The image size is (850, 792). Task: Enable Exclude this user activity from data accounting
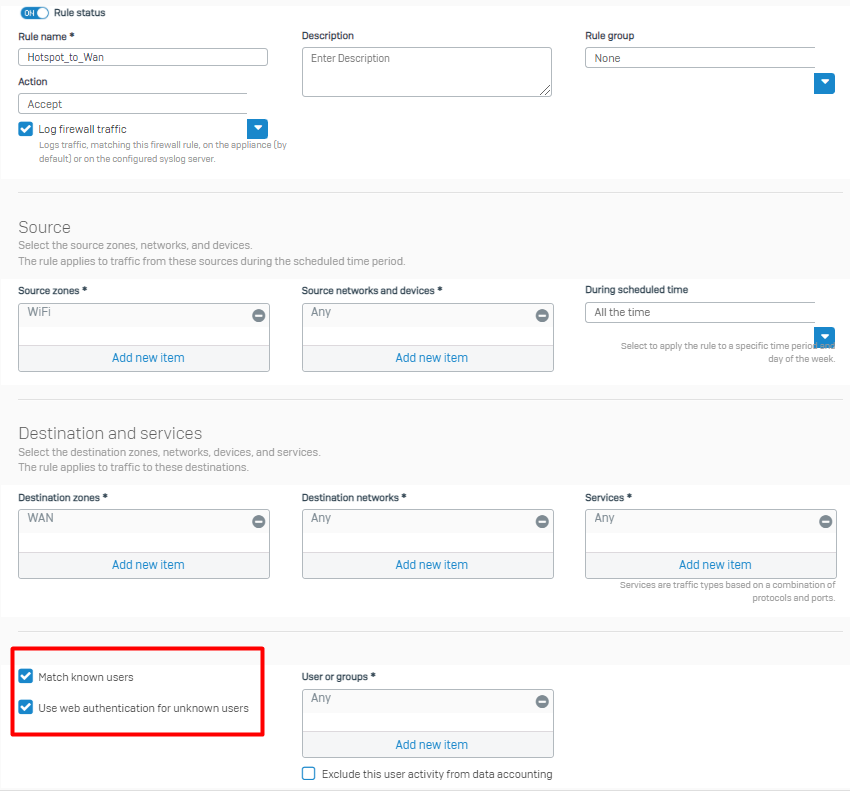coord(309,774)
